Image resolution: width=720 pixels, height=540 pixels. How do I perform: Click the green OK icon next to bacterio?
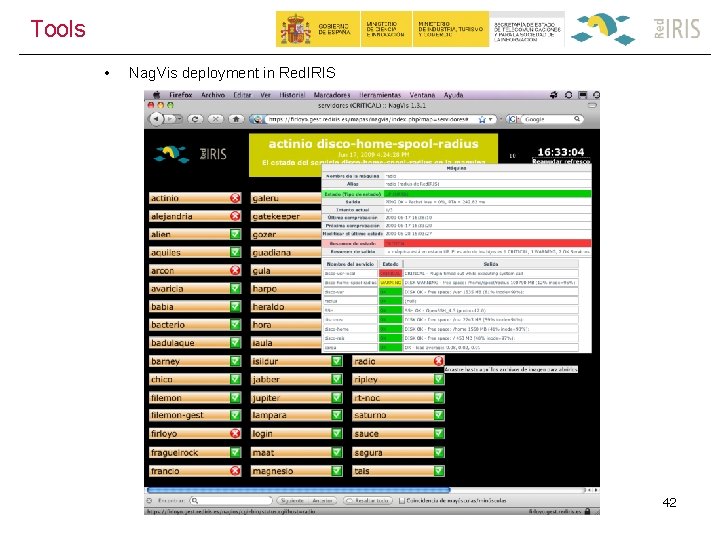pos(235,325)
